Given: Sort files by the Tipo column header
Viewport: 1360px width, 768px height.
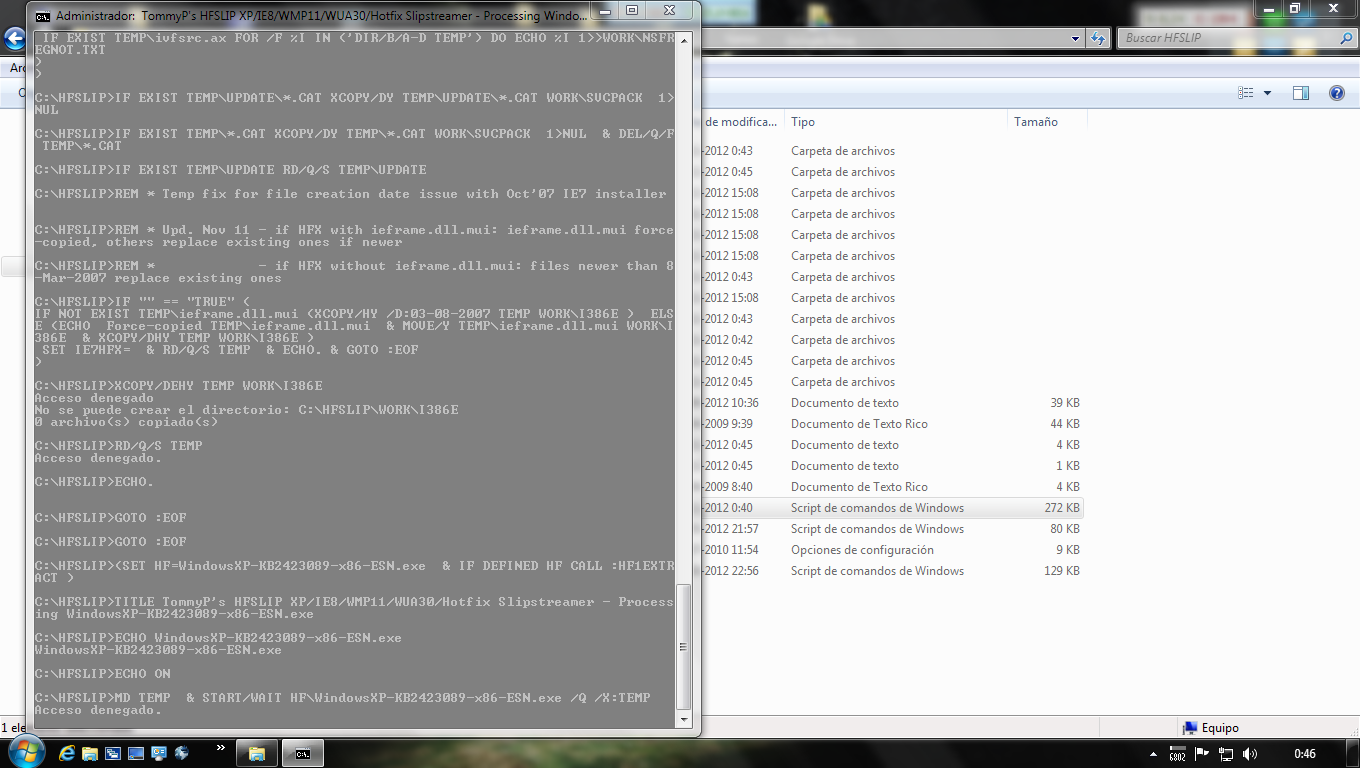Looking at the screenshot, I should click(895, 122).
